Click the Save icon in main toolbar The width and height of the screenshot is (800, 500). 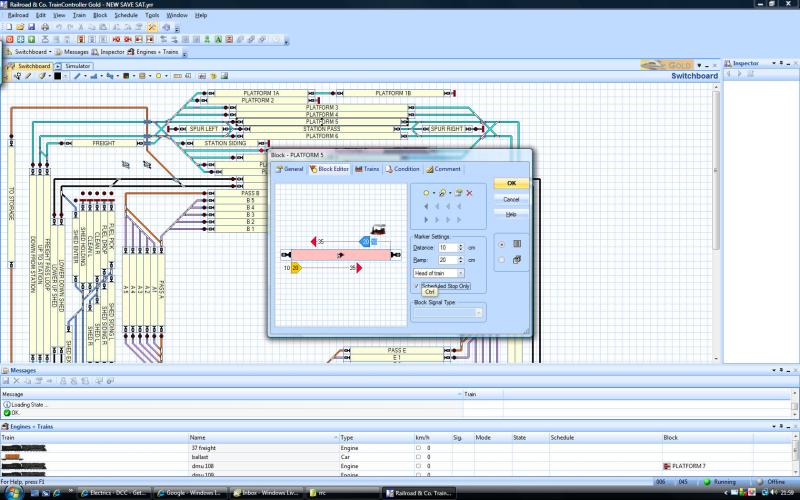(30, 27)
